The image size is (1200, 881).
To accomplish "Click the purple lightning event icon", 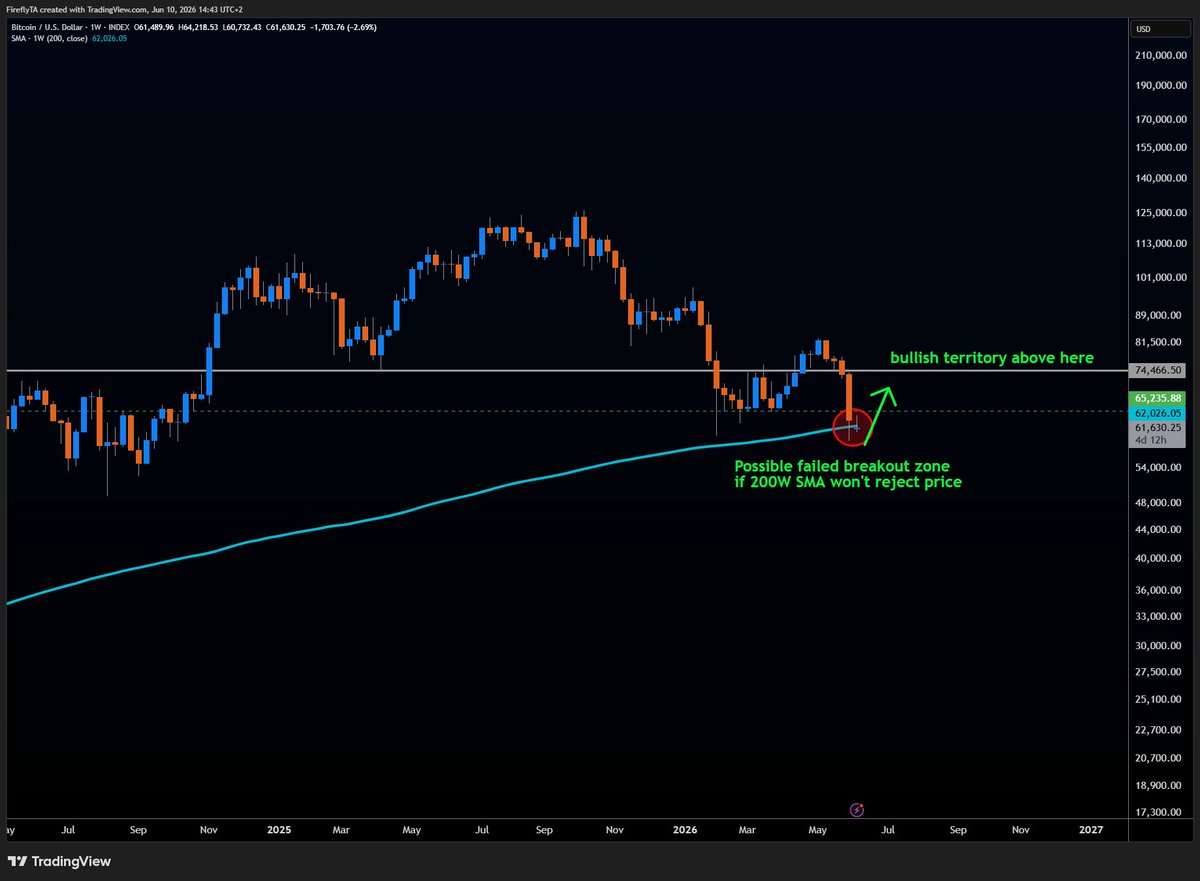I will click(856, 809).
